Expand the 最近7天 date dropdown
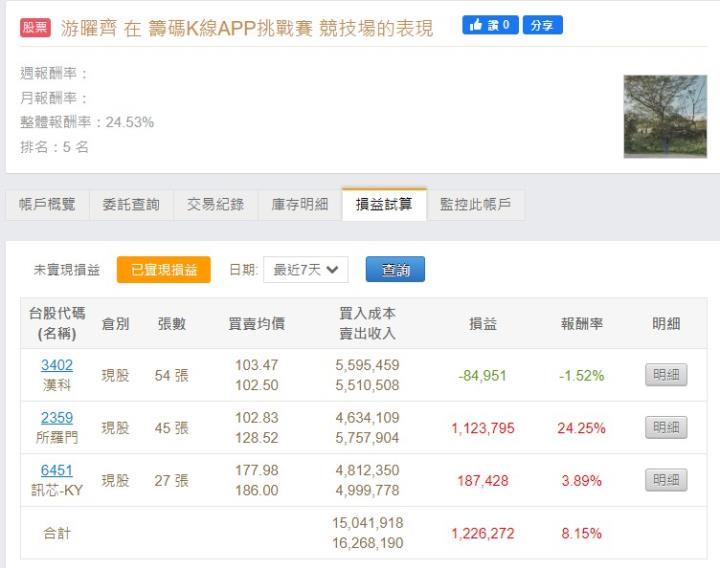The image size is (720, 568). 305,270
